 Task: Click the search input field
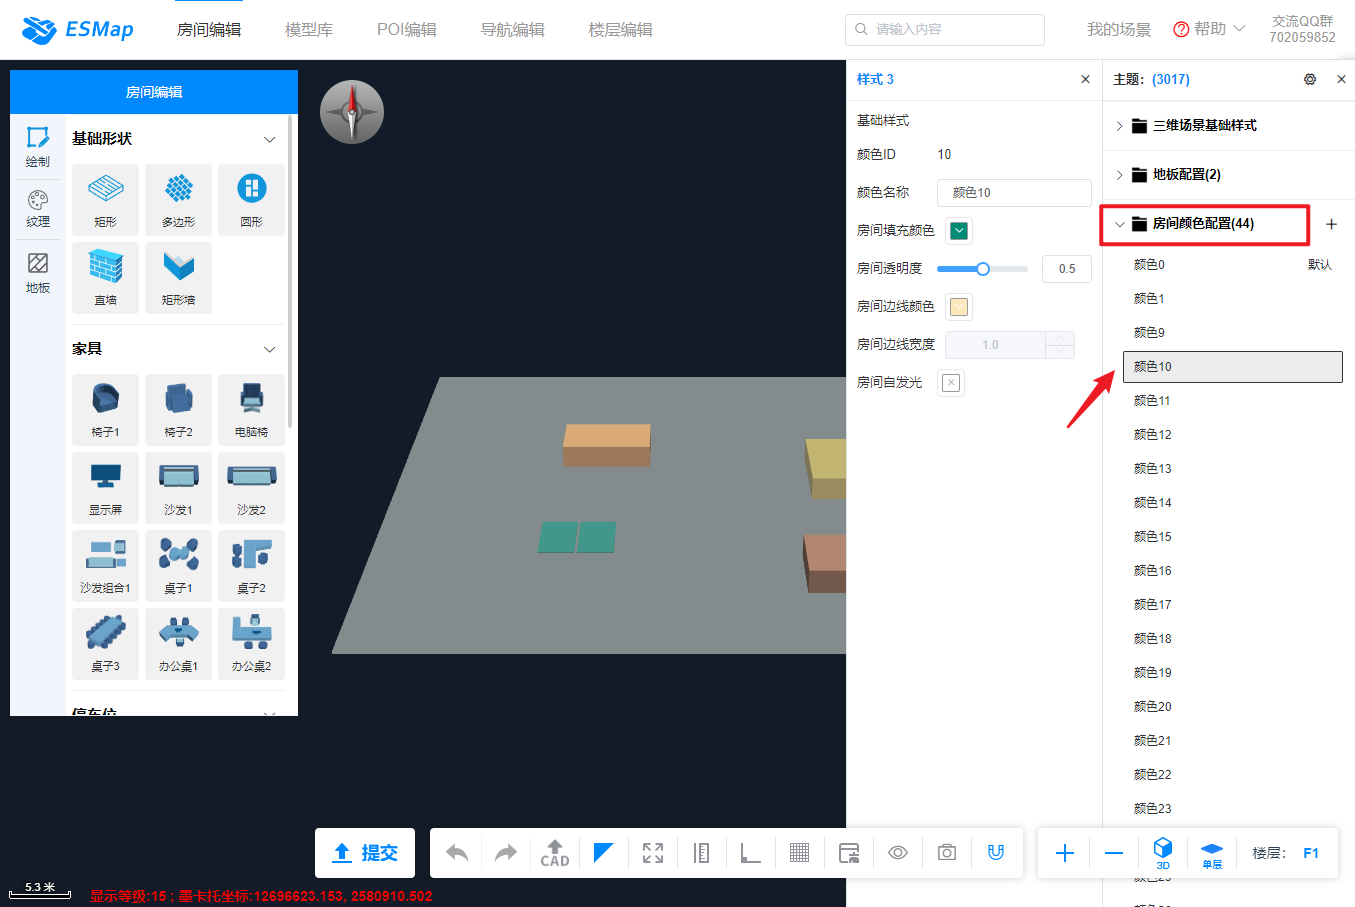coord(945,30)
